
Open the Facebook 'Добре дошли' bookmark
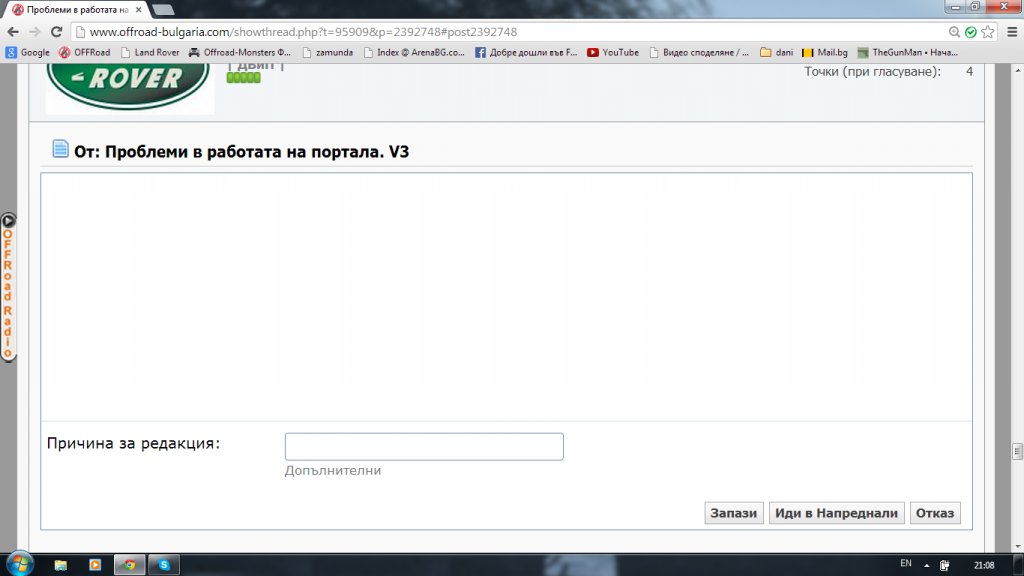coord(526,52)
